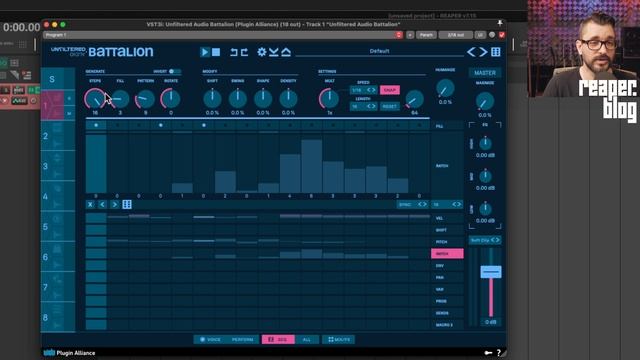Change the Speed 1/16 selector
The height and width of the screenshot is (360, 640).
tap(363, 90)
